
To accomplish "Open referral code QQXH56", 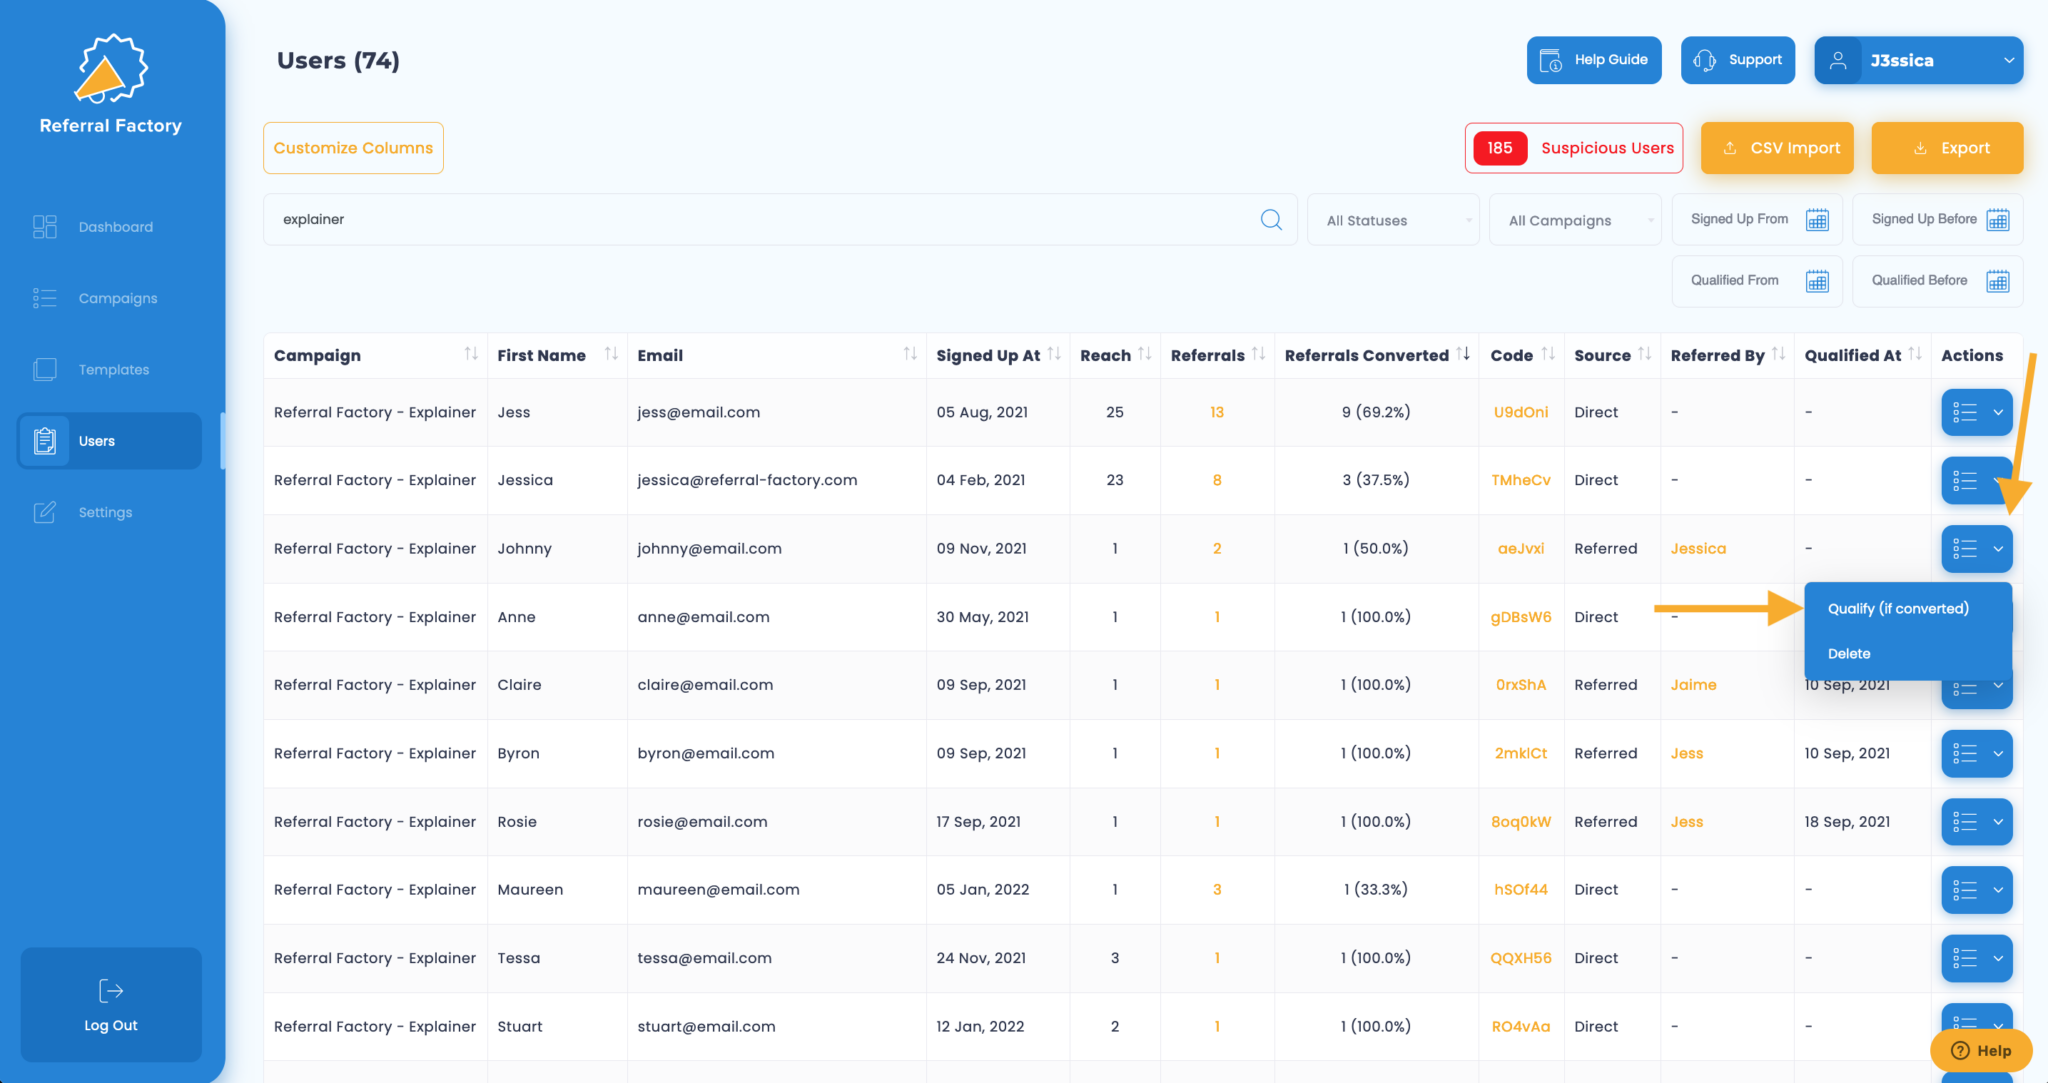I will tap(1521, 958).
